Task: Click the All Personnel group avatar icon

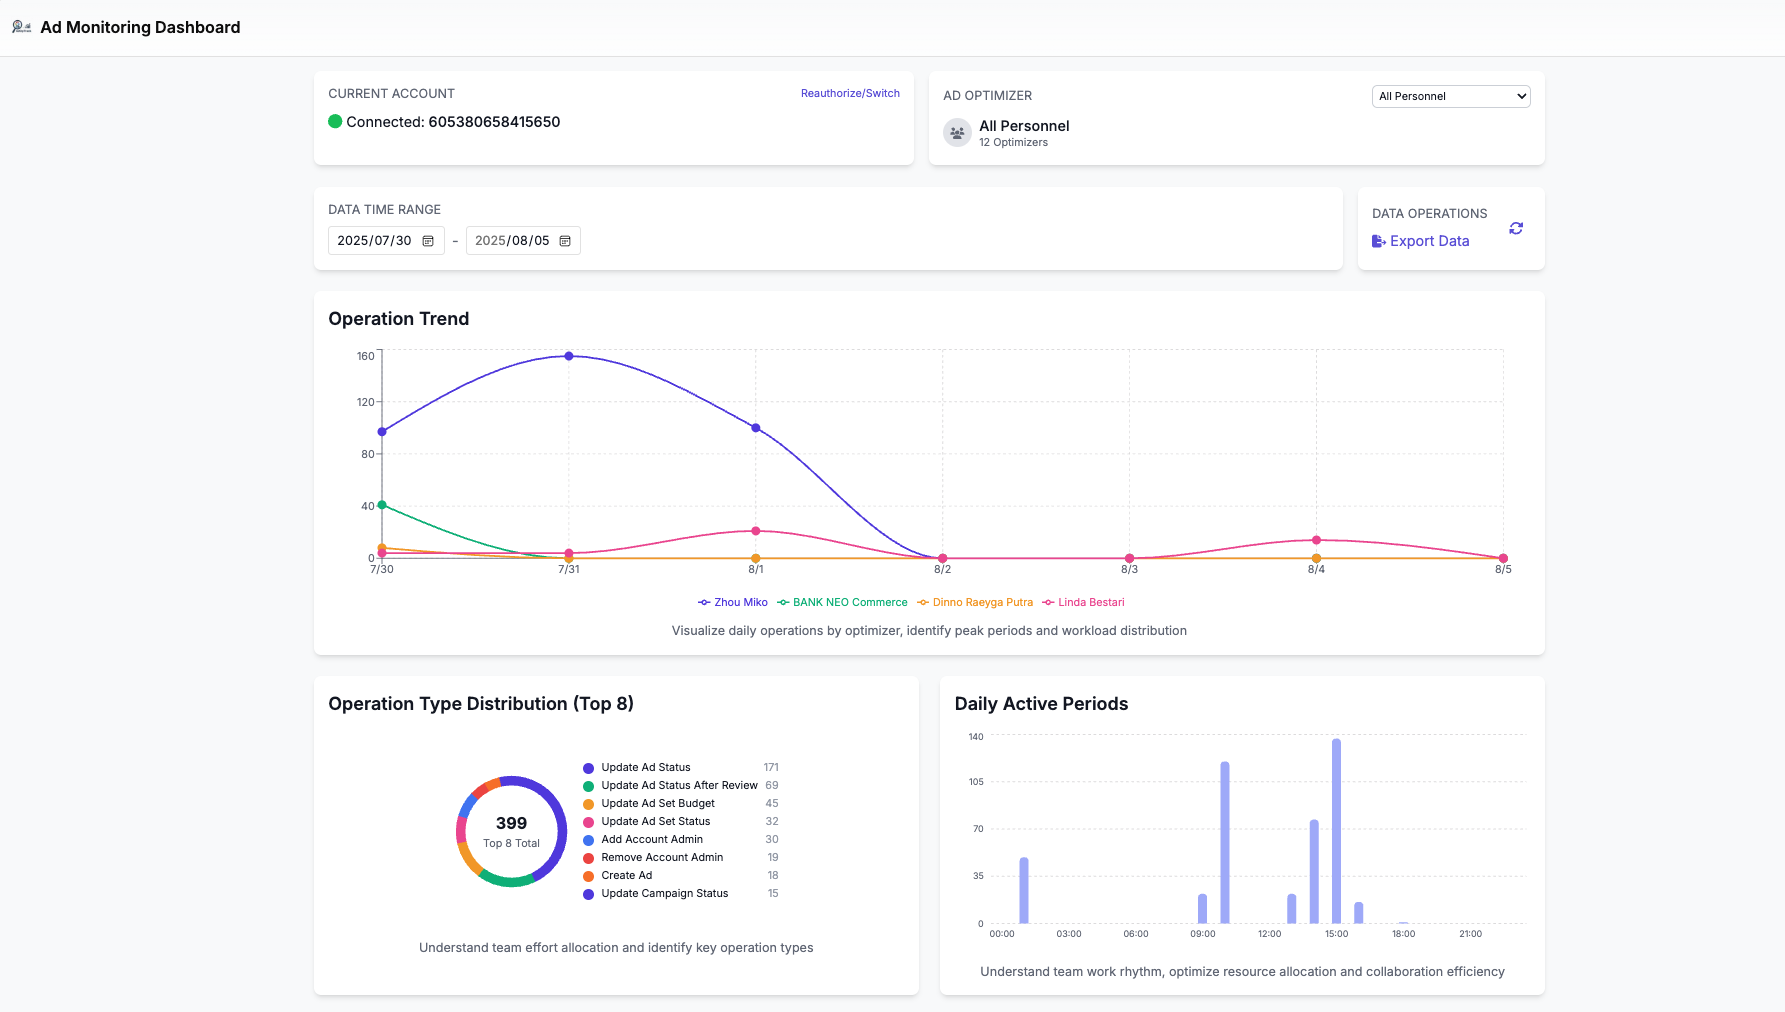Action: [x=957, y=133]
